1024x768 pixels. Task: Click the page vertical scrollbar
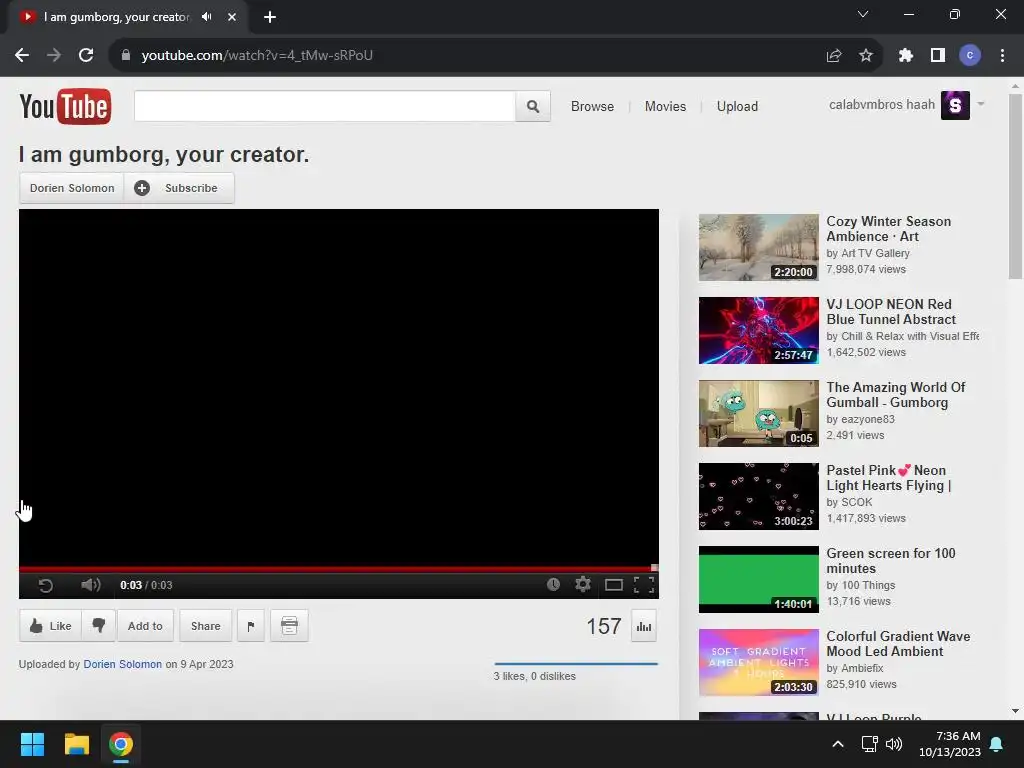(1015, 186)
